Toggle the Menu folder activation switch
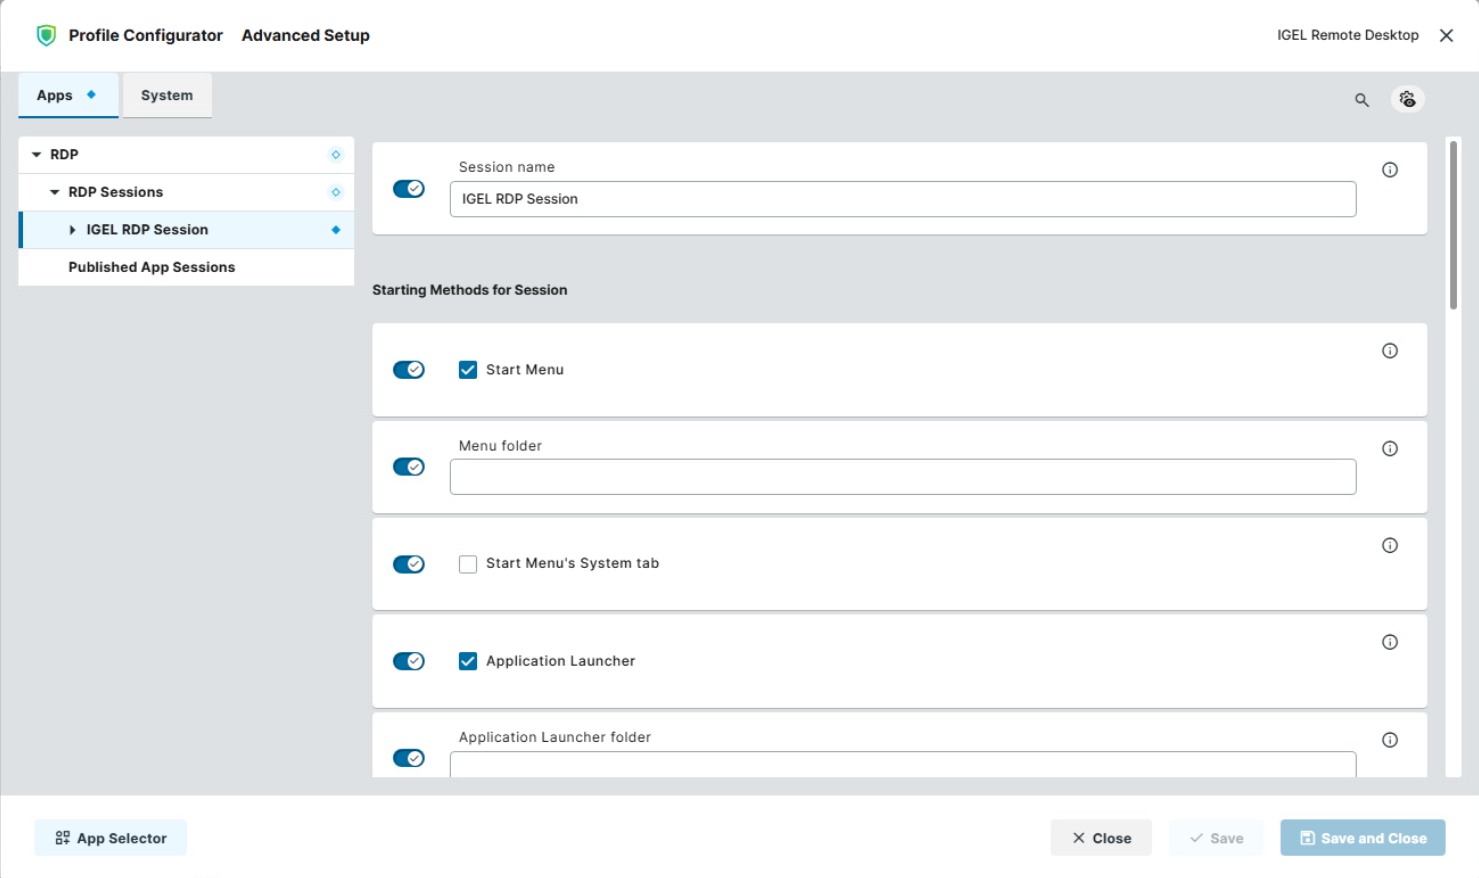This screenshot has width=1479, height=878. pyautogui.click(x=409, y=467)
